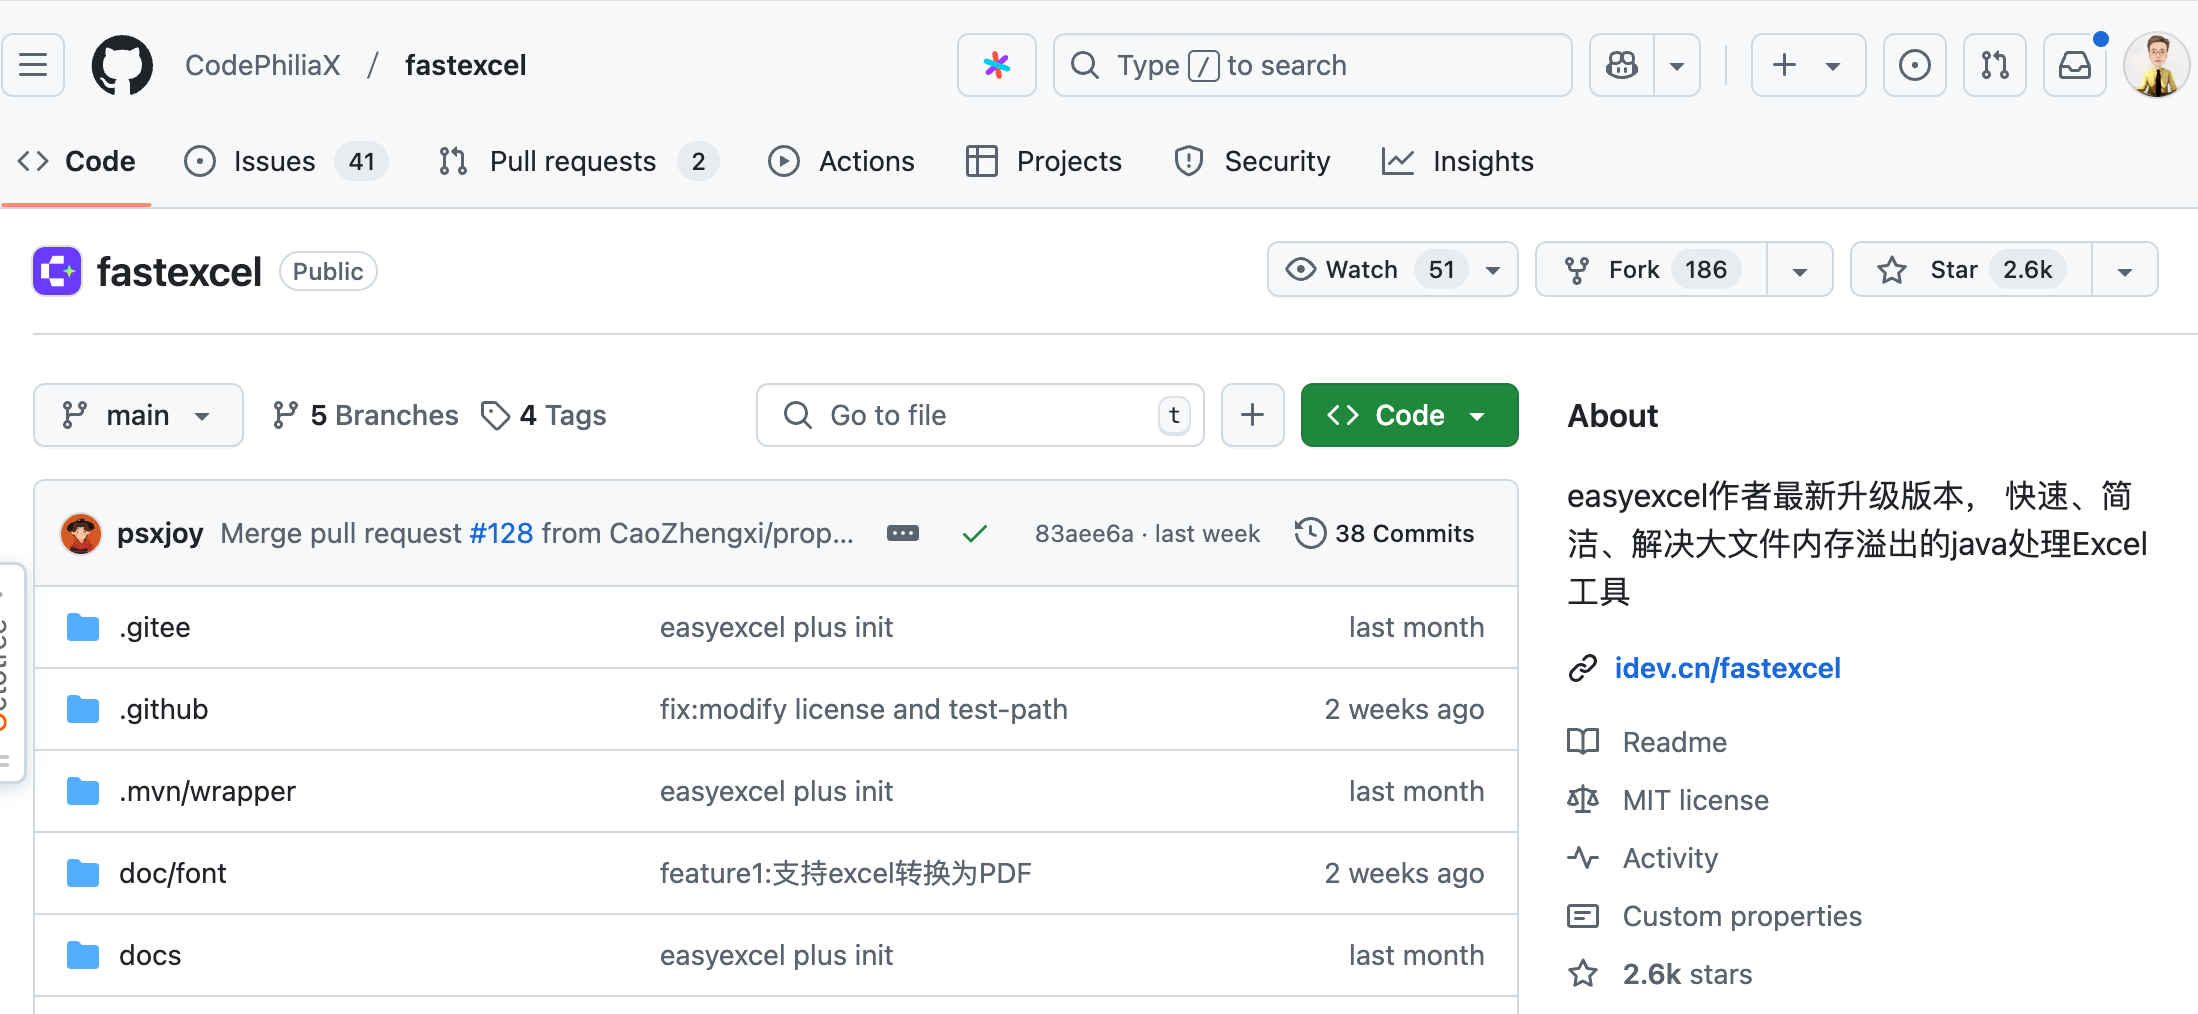Expand the Star lists dropdown

[2124, 269]
